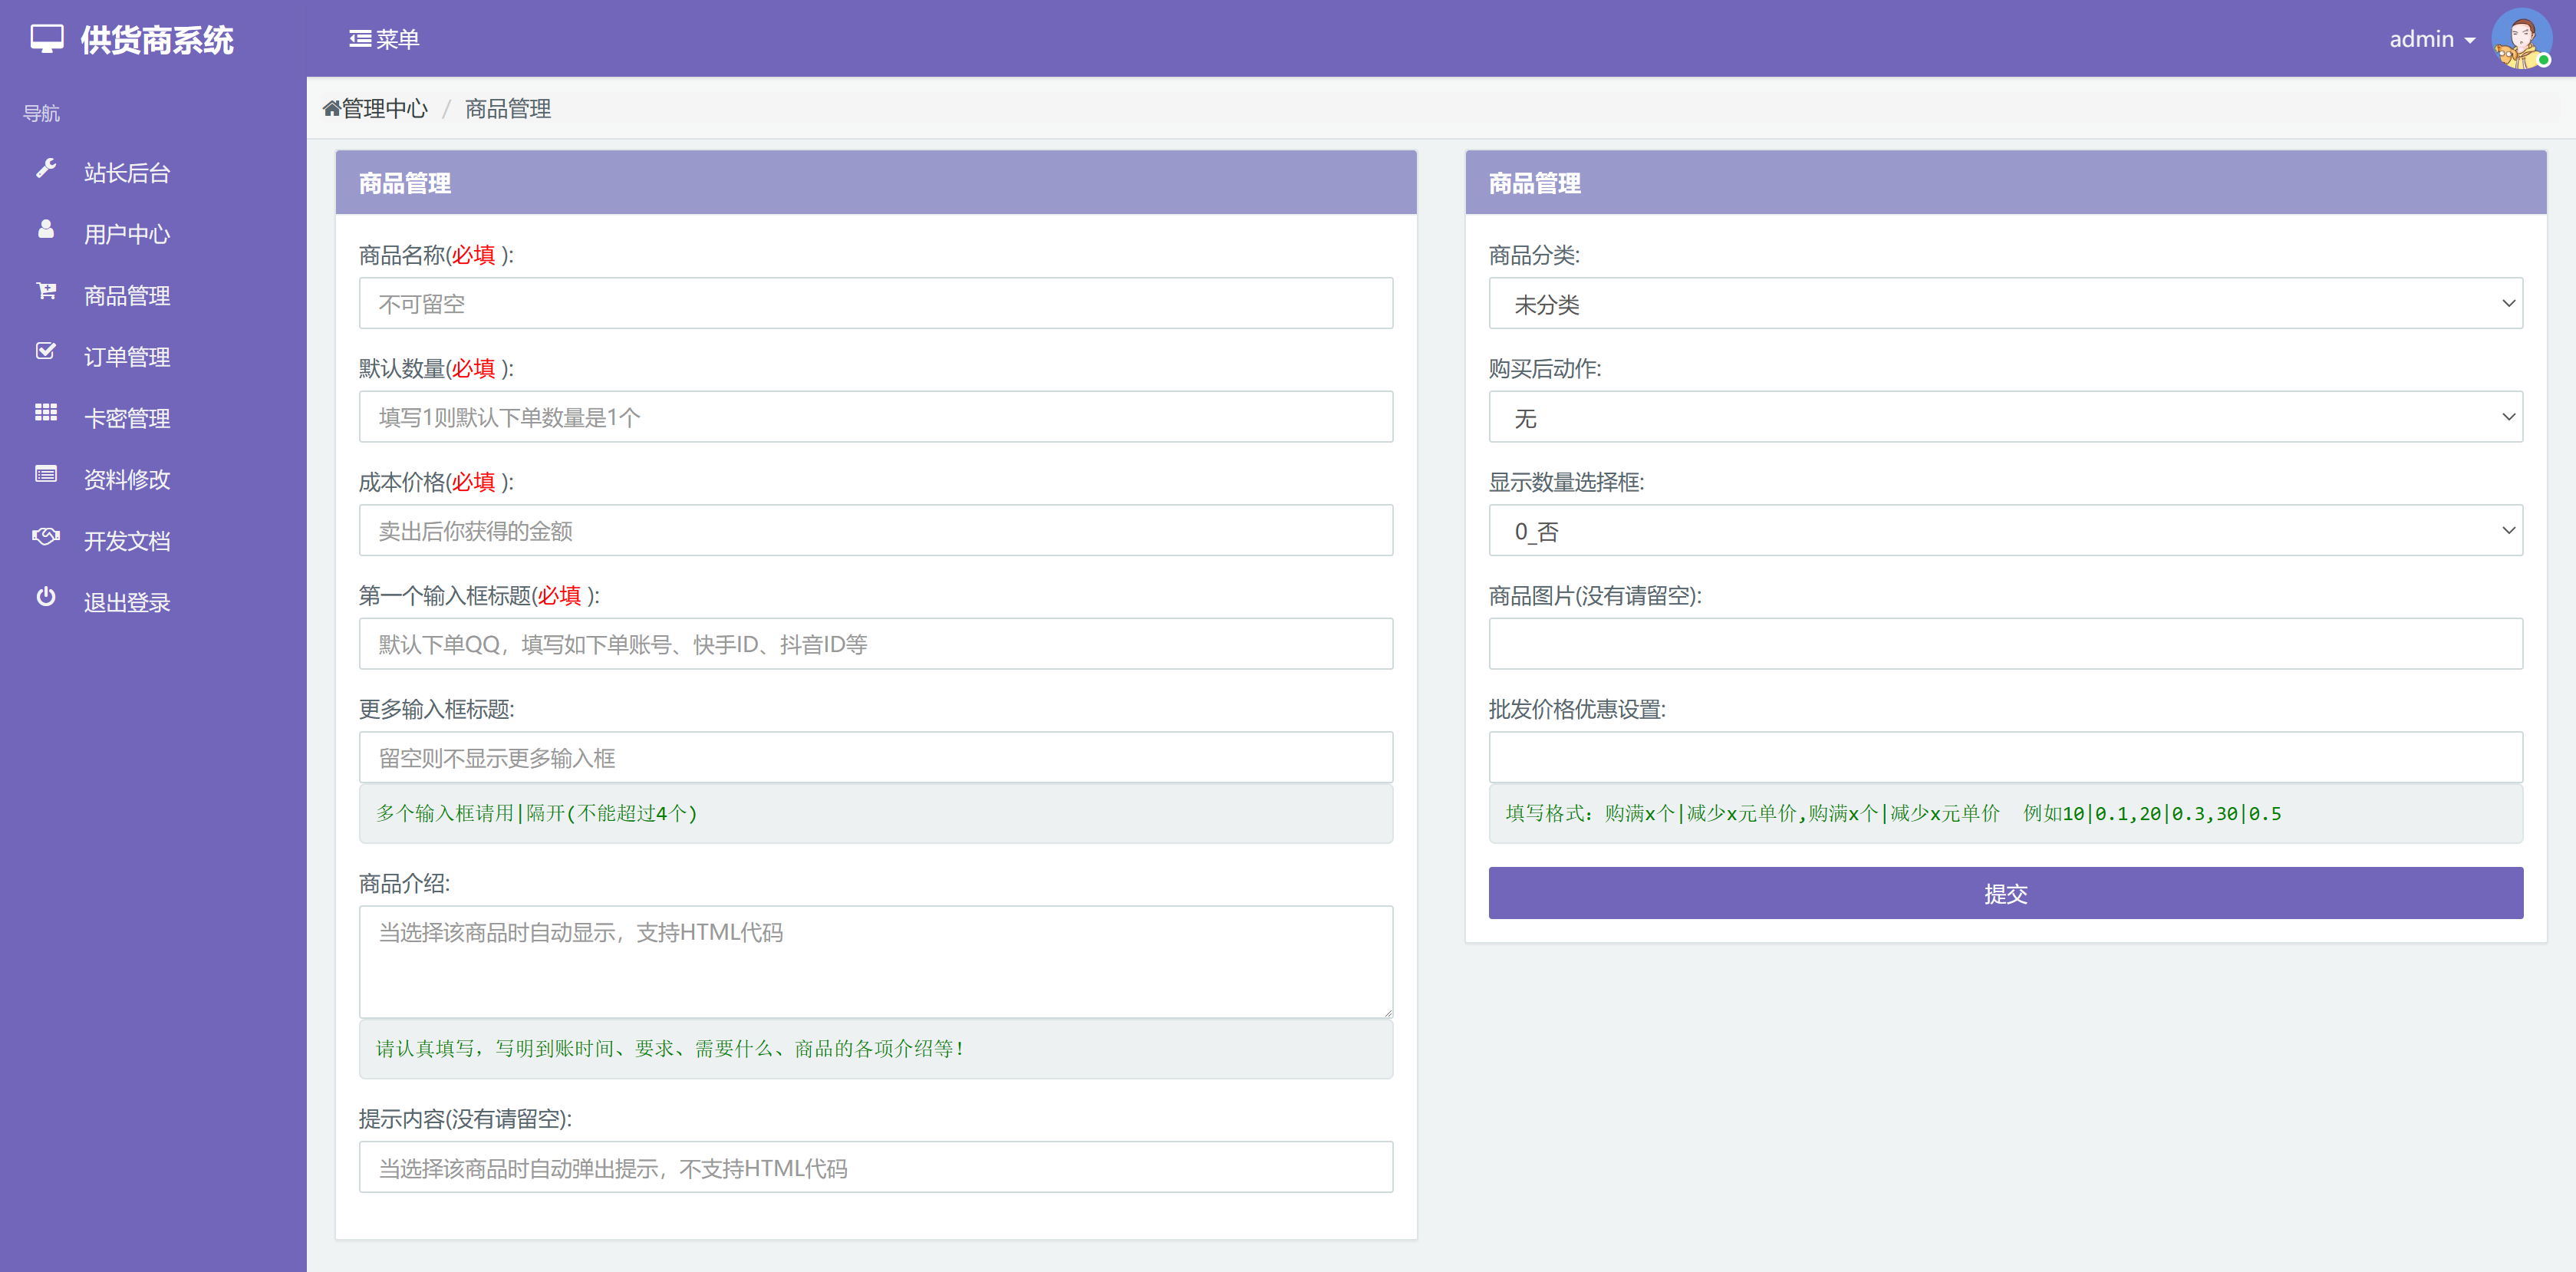
Task: Click the 商品管理 breadcrumb text
Action: 508,108
